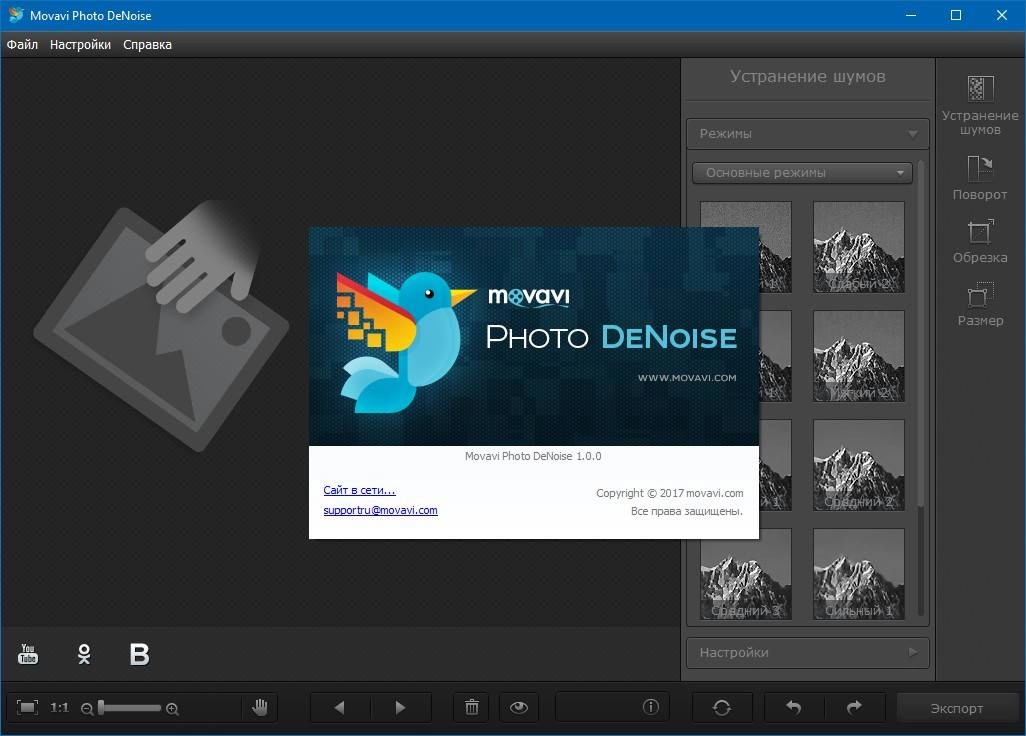Undo the last action
Image resolution: width=1026 pixels, height=736 pixels.
[794, 707]
